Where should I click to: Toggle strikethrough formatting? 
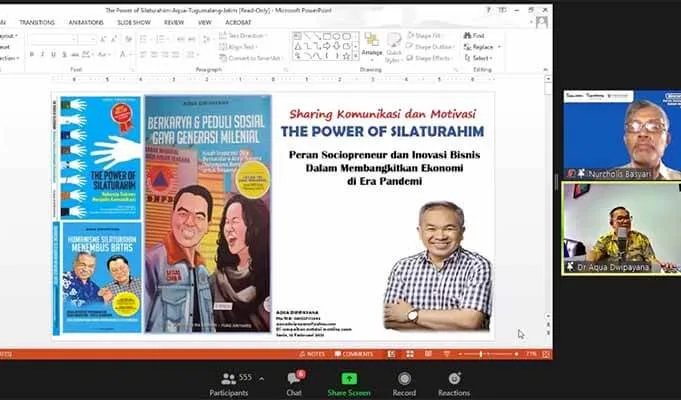[x=75, y=55]
